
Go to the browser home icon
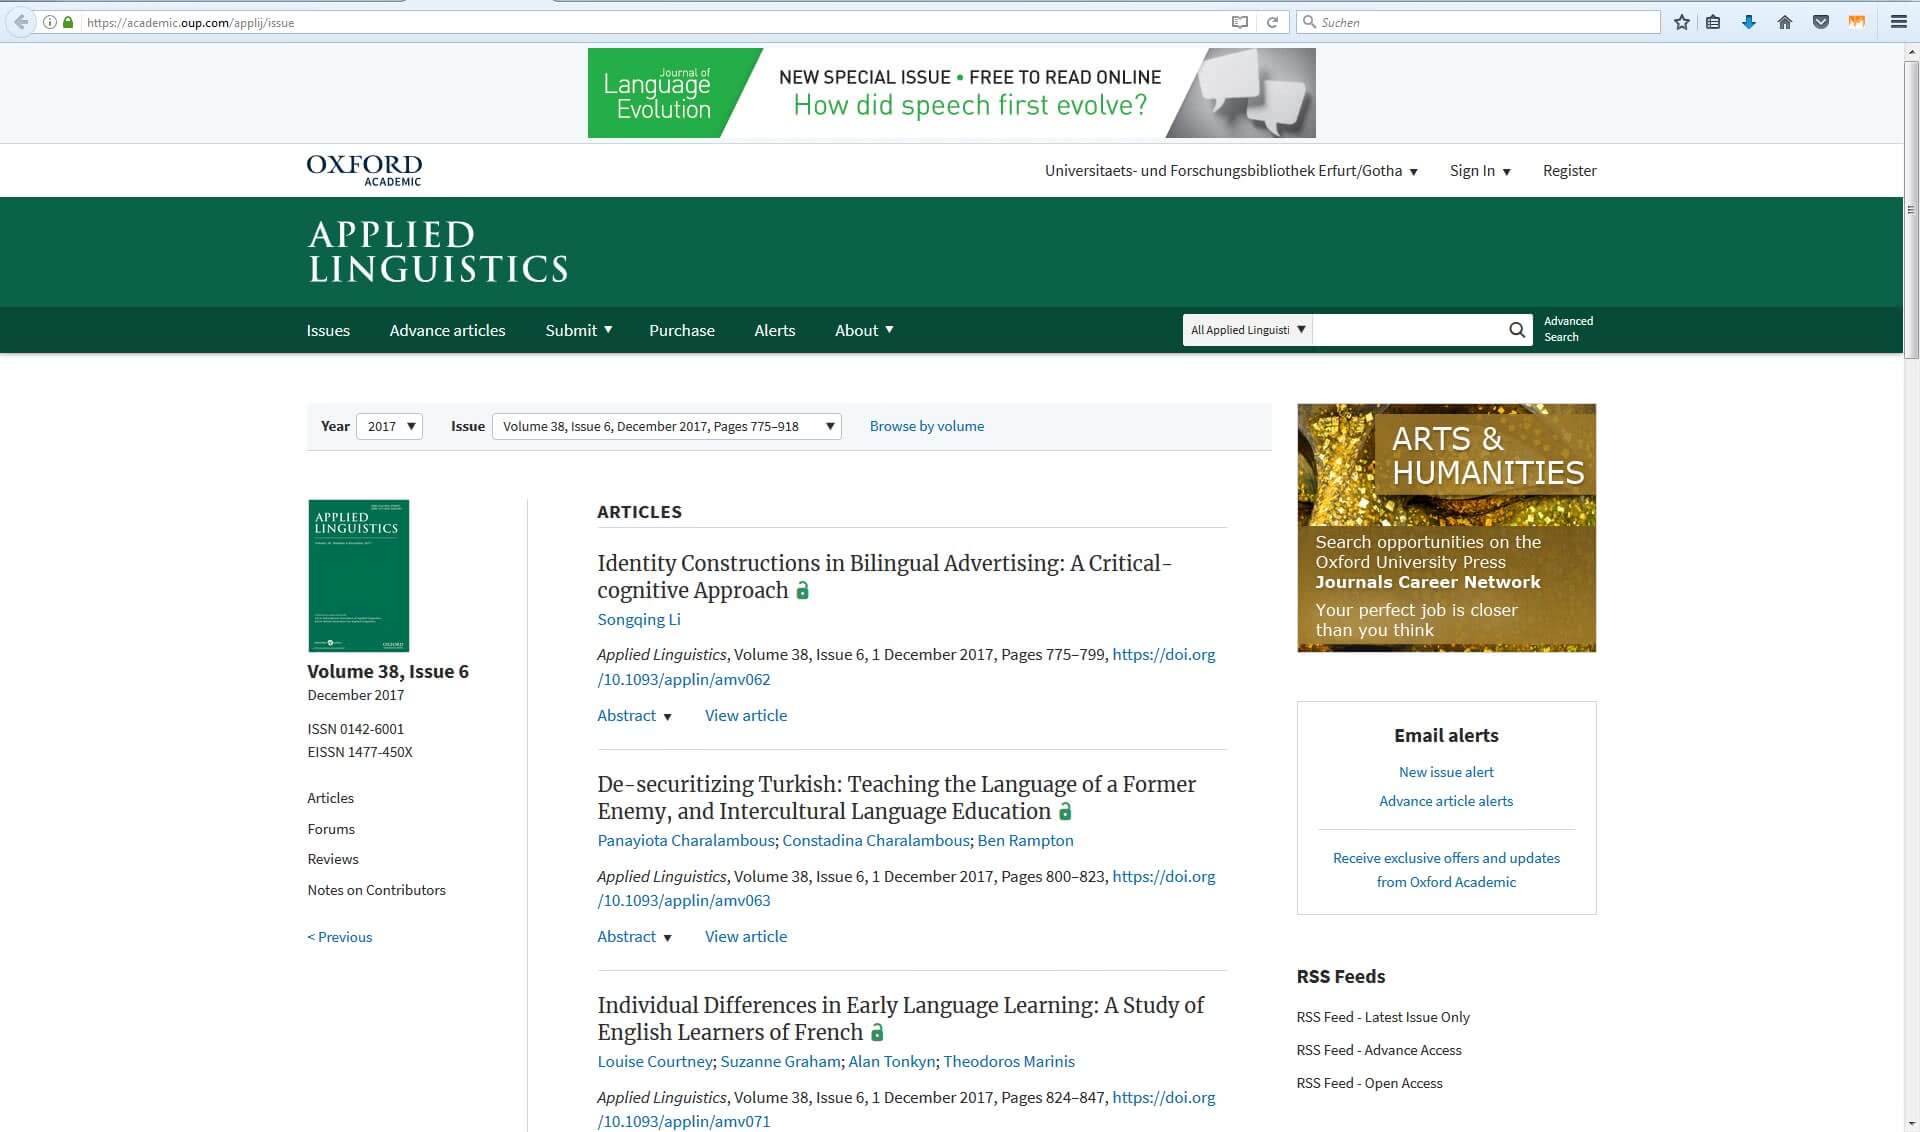[1785, 22]
